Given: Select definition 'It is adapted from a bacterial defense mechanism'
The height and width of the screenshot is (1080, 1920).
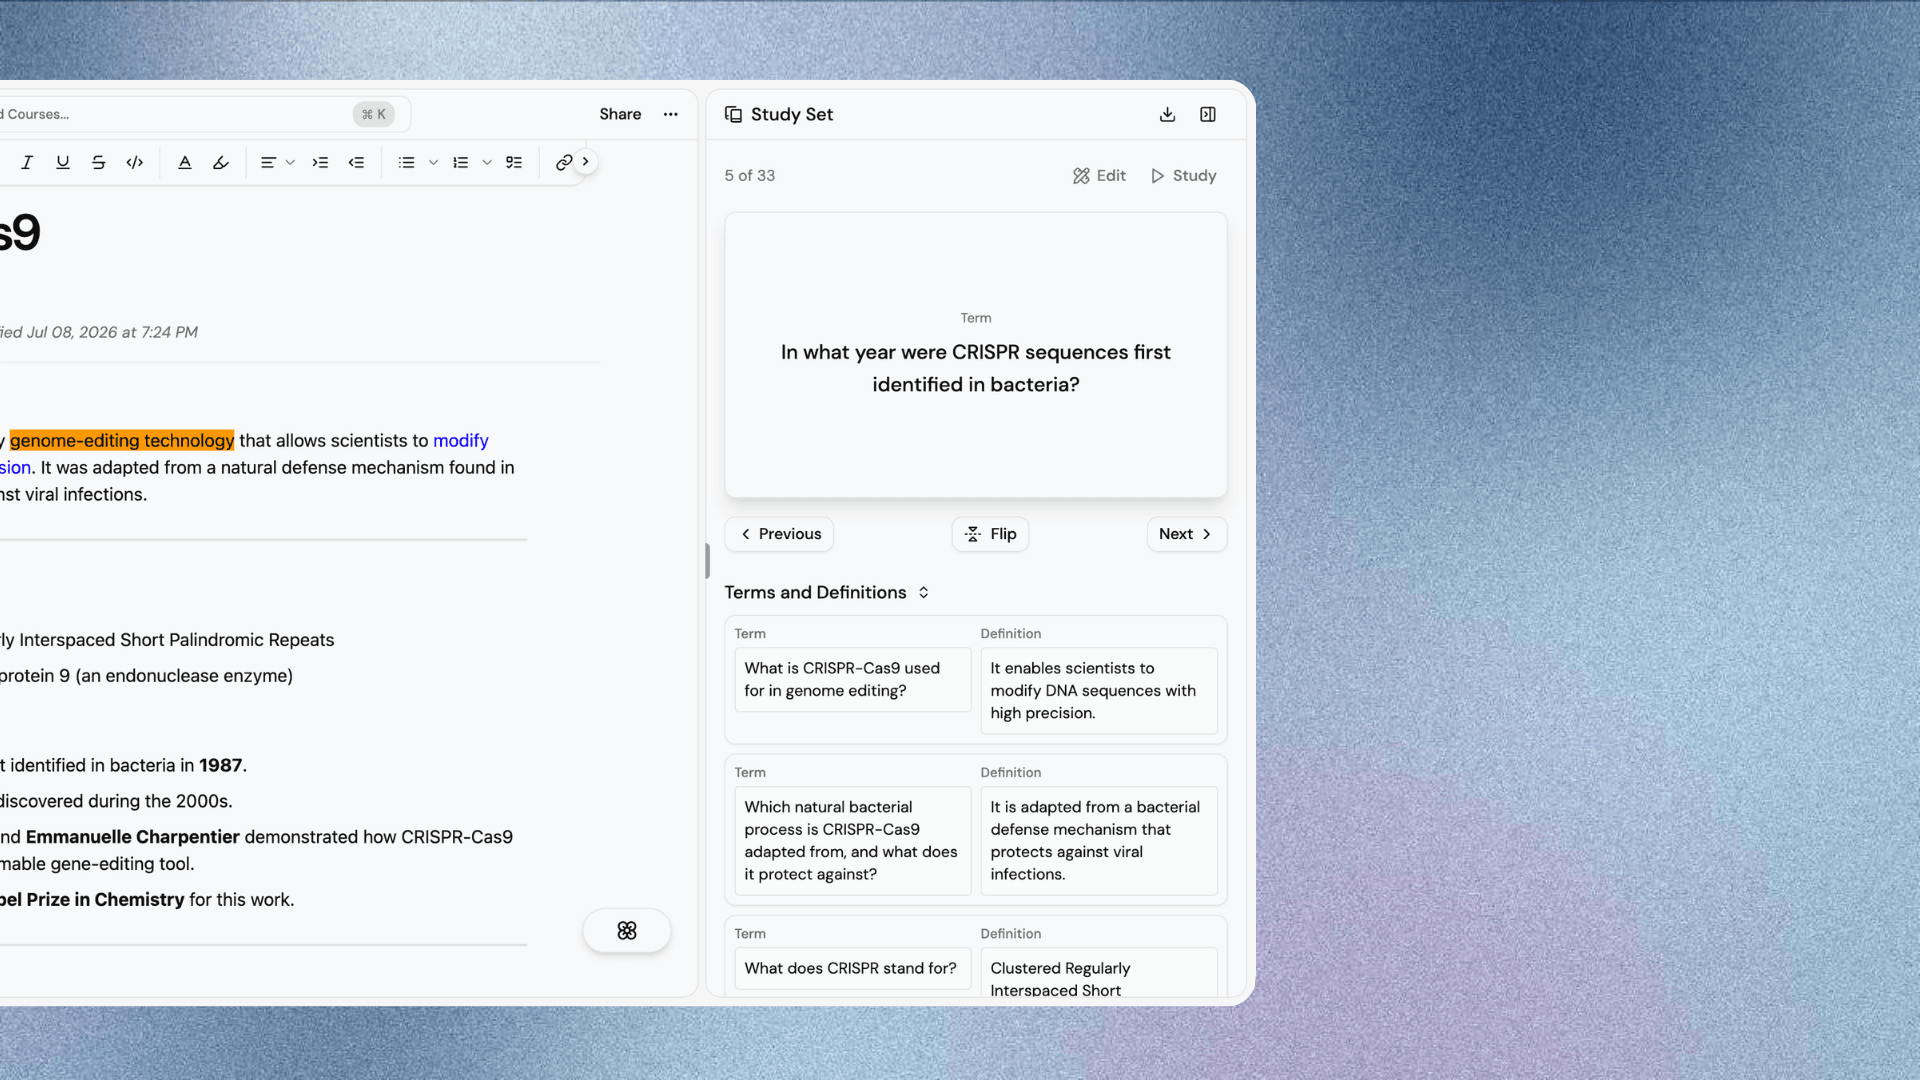Looking at the screenshot, I should [1099, 840].
